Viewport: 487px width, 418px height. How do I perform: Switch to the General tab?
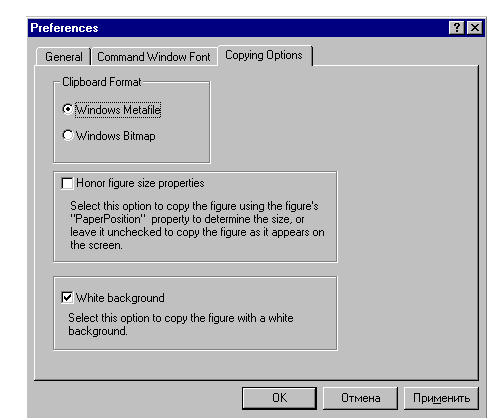point(64,57)
